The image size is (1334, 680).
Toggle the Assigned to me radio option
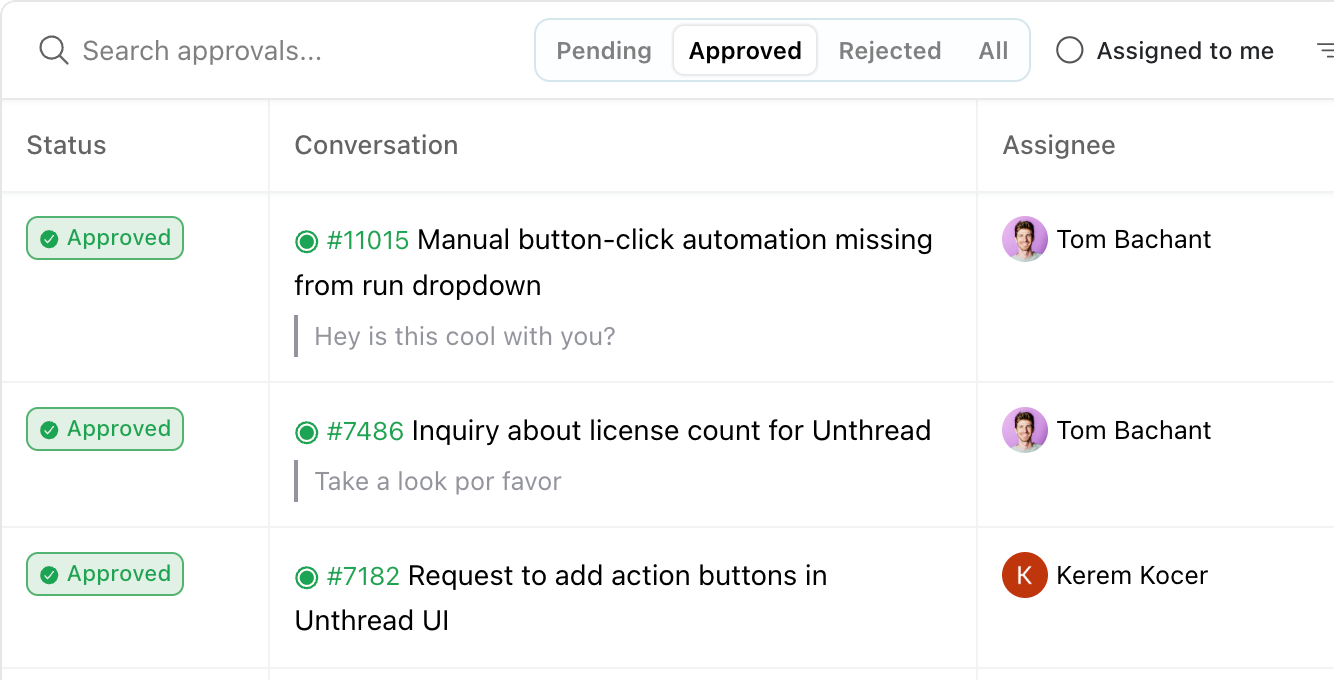click(1070, 50)
